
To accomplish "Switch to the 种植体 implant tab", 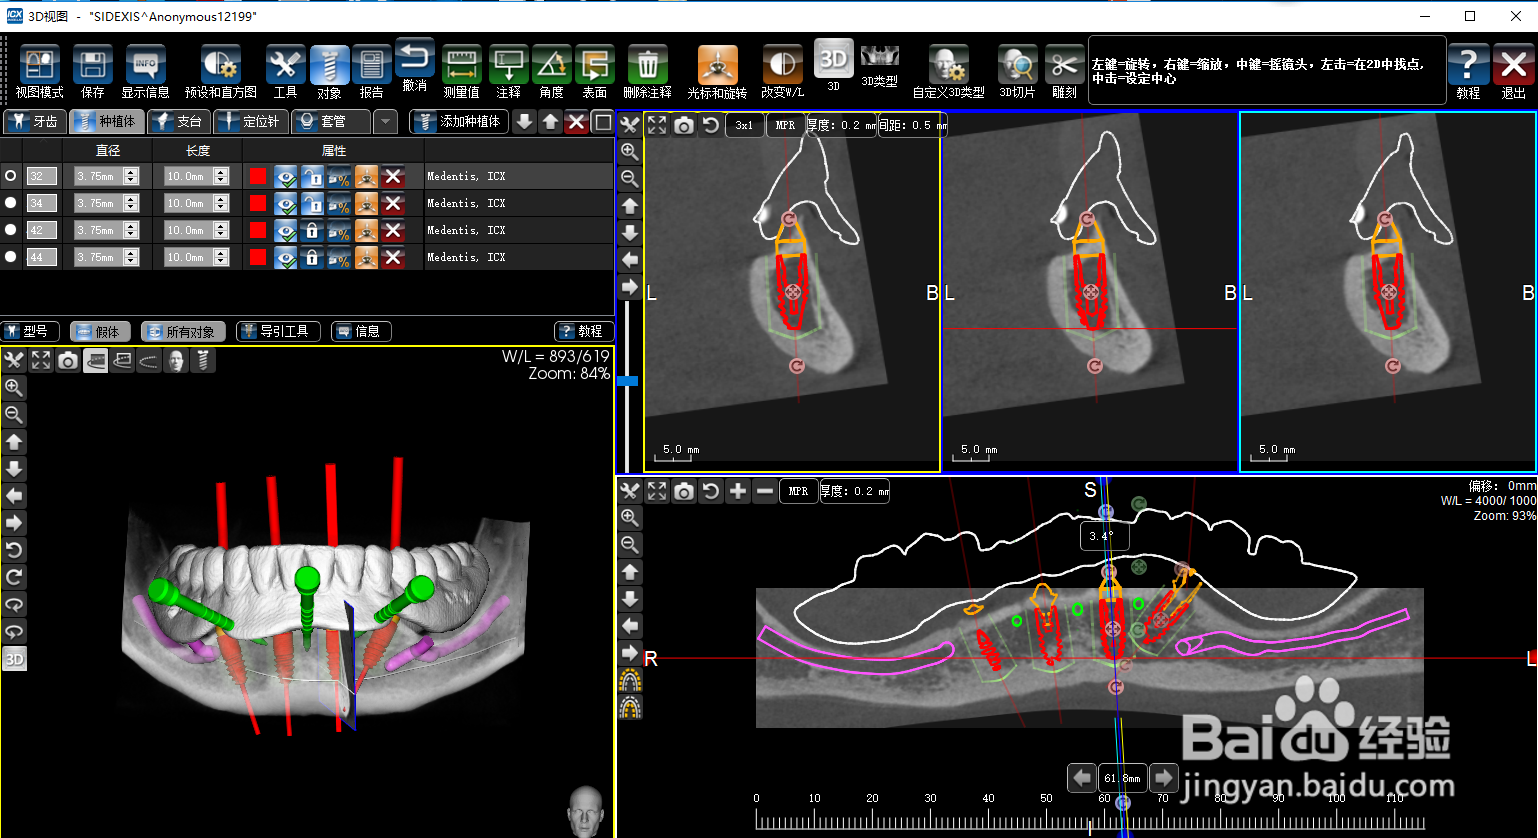I will click(x=106, y=122).
